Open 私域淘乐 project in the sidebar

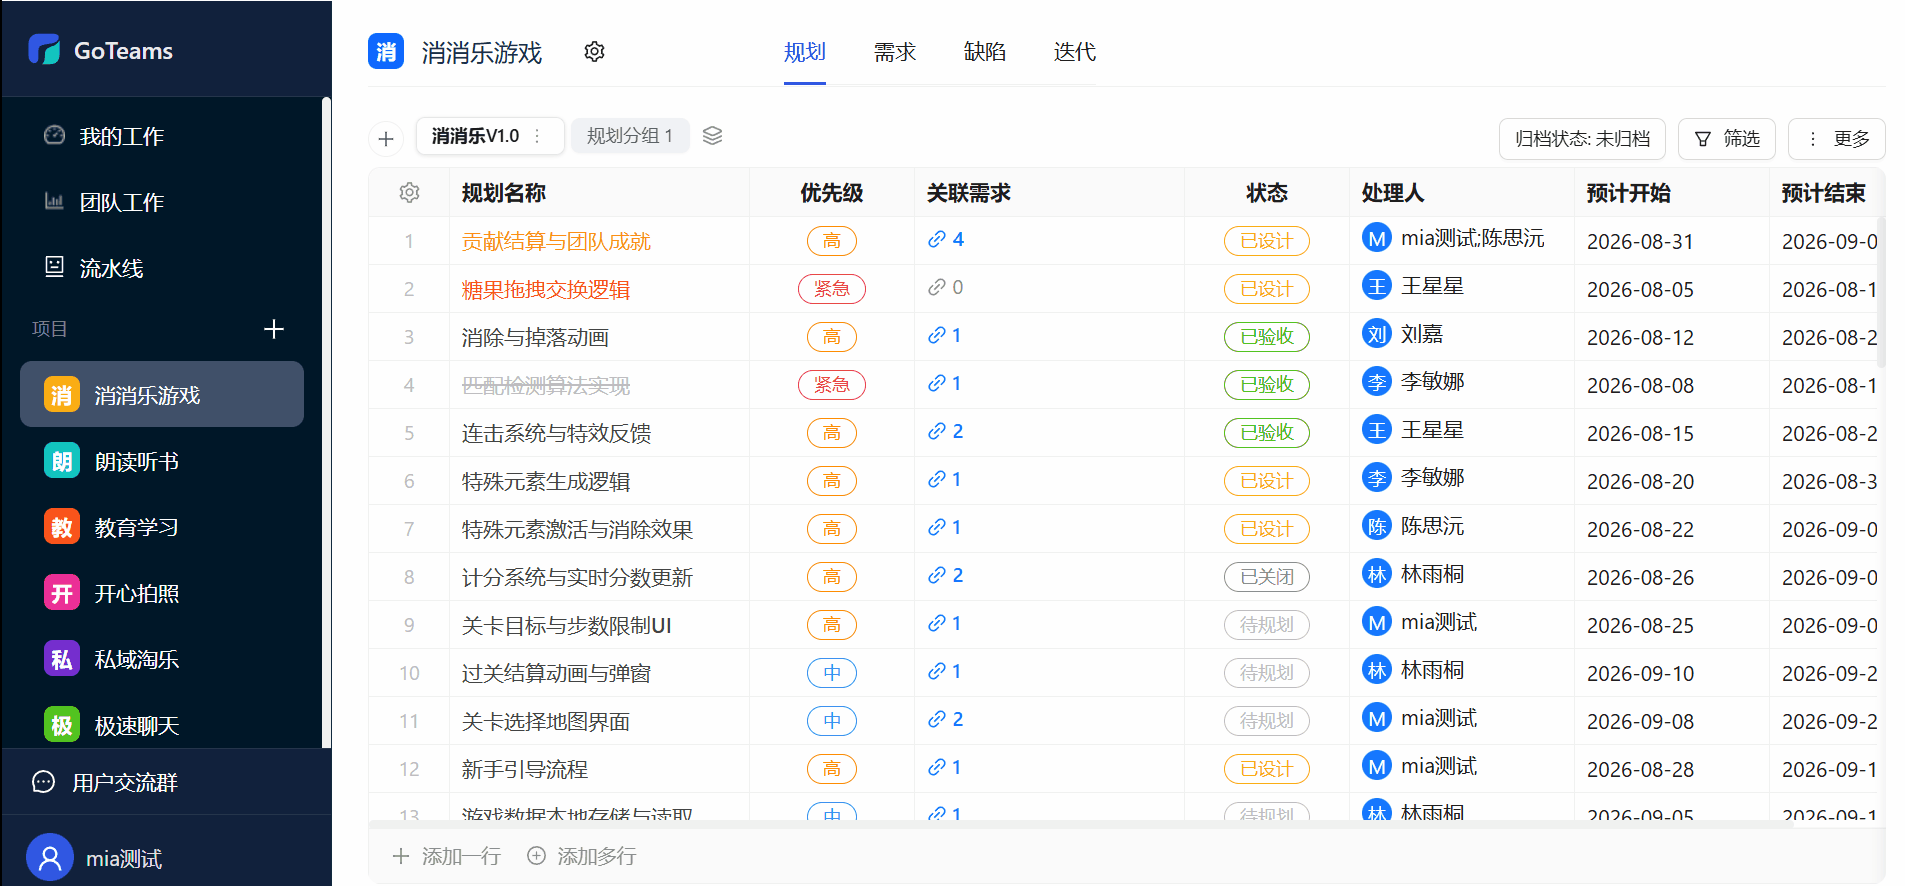[162, 659]
